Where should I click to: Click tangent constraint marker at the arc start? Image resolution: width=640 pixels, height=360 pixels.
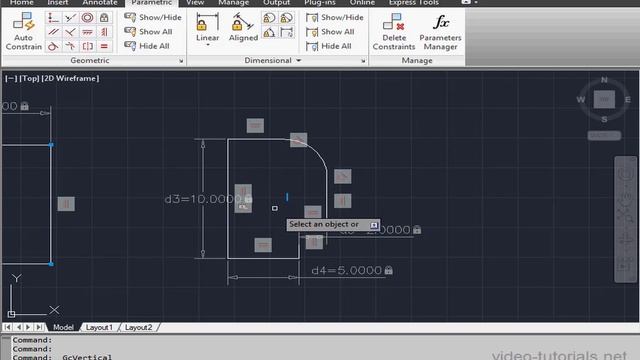click(298, 140)
